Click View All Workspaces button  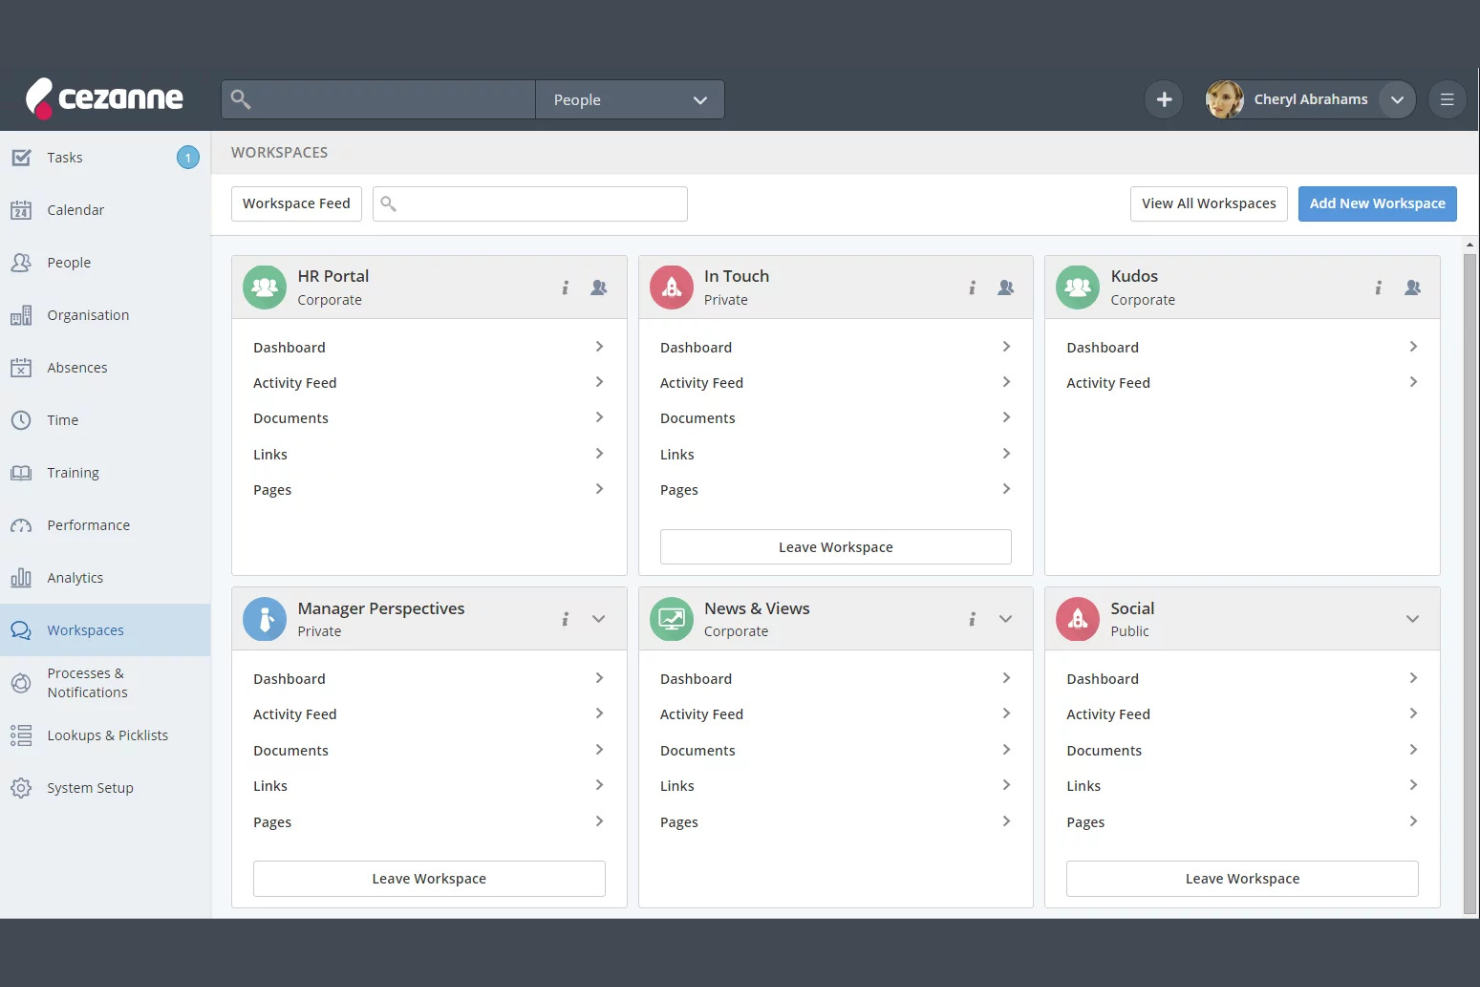(x=1209, y=203)
